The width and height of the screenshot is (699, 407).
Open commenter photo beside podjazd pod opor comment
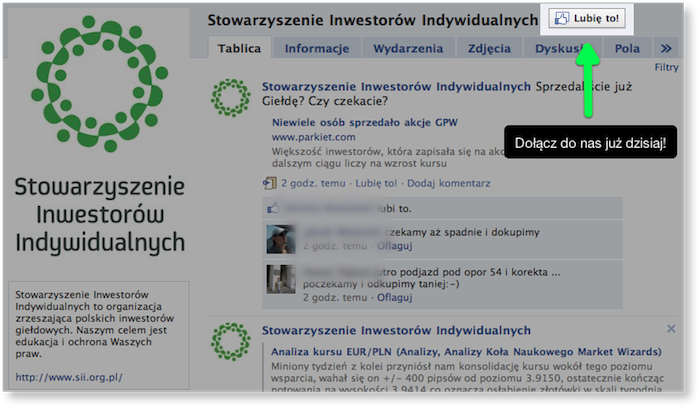(281, 279)
